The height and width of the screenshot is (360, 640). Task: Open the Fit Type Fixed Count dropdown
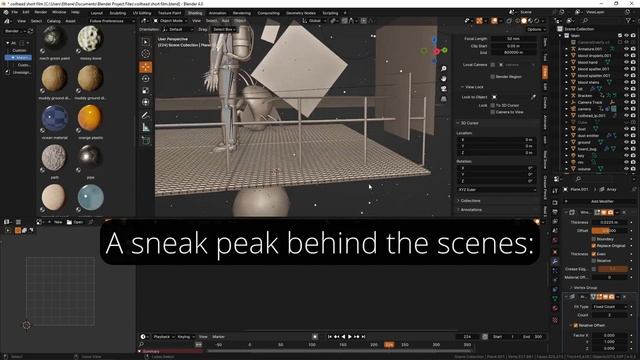609,307
